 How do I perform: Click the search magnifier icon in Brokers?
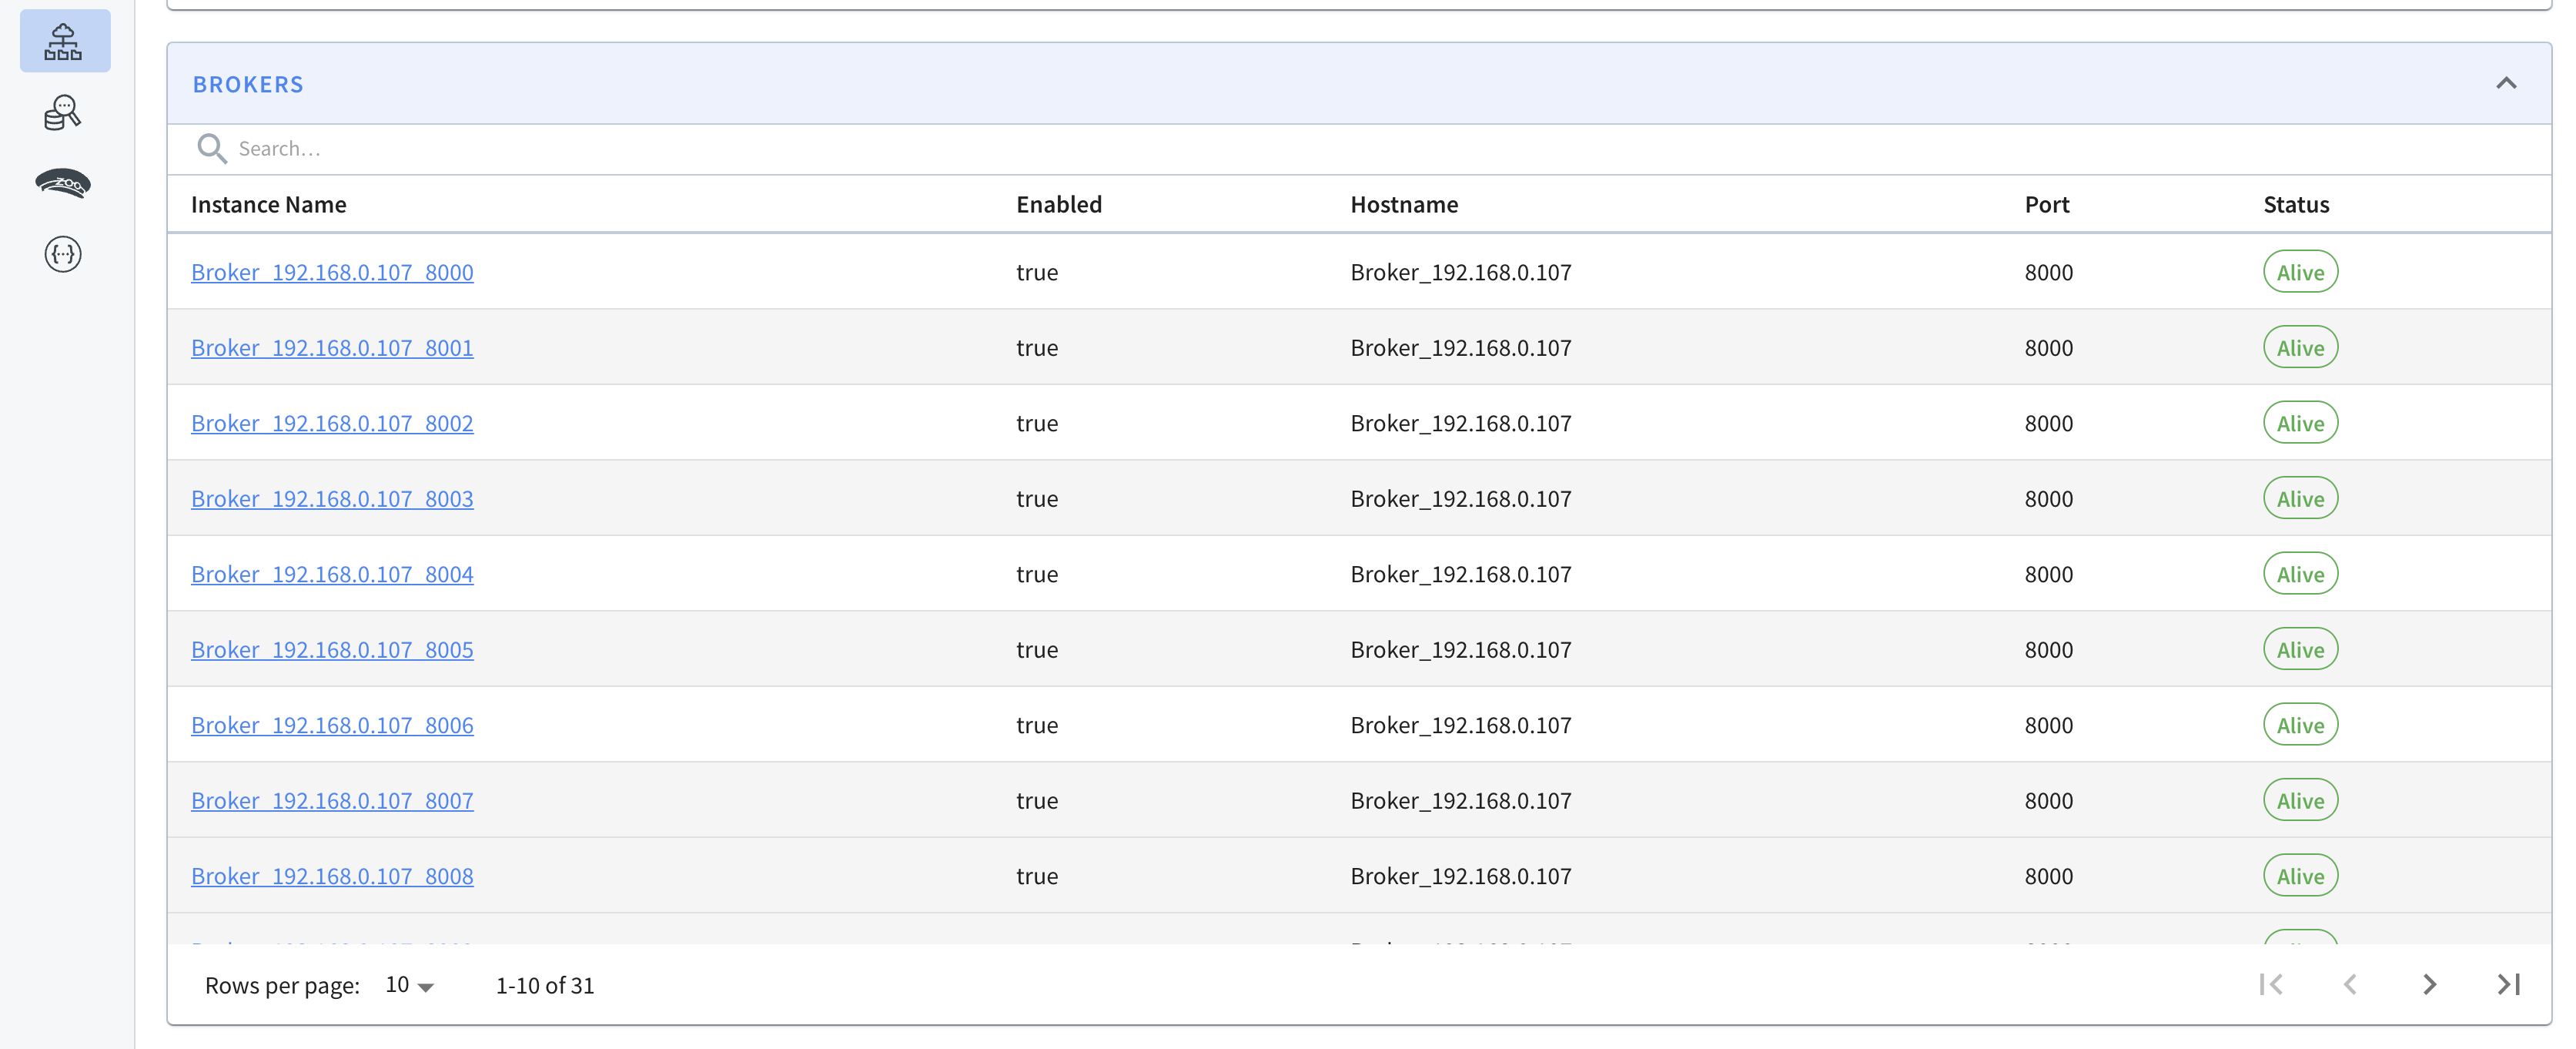(211, 148)
